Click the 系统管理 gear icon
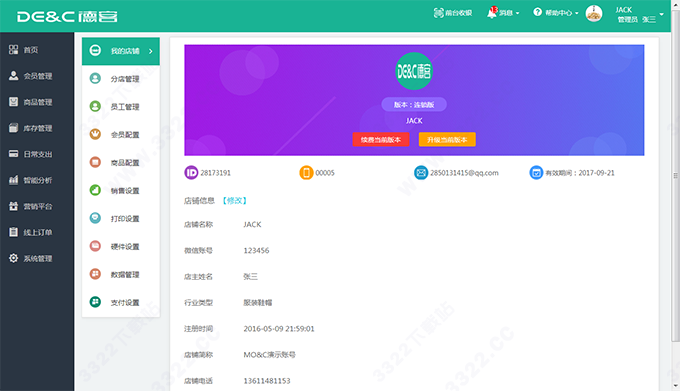 tap(13, 258)
